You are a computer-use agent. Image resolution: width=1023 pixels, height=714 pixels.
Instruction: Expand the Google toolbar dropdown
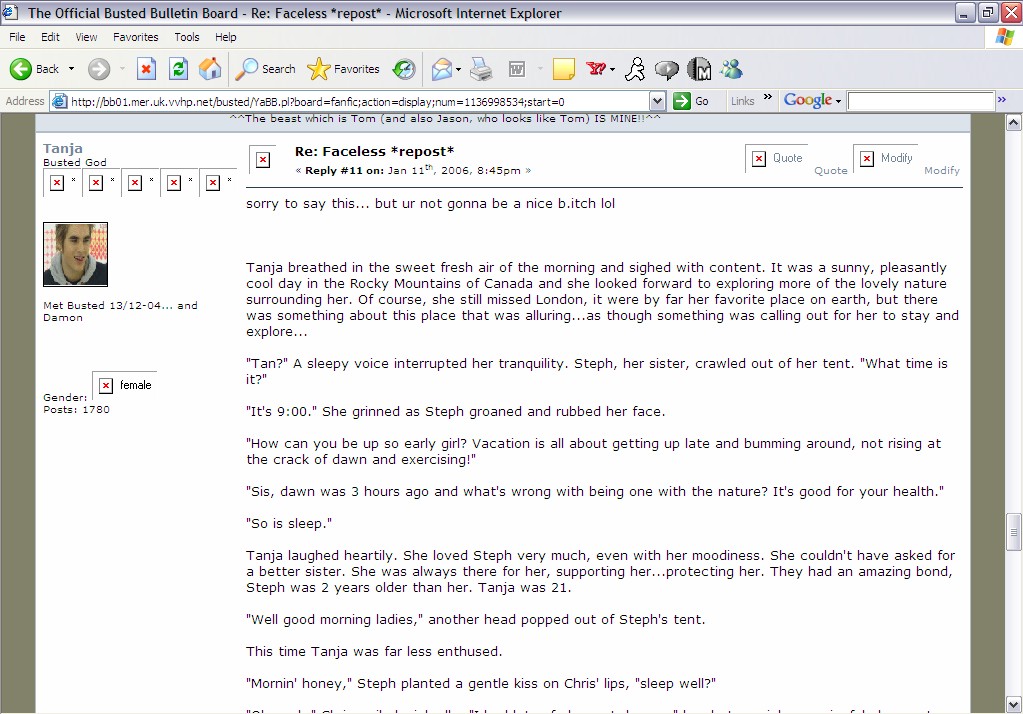[x=839, y=101]
